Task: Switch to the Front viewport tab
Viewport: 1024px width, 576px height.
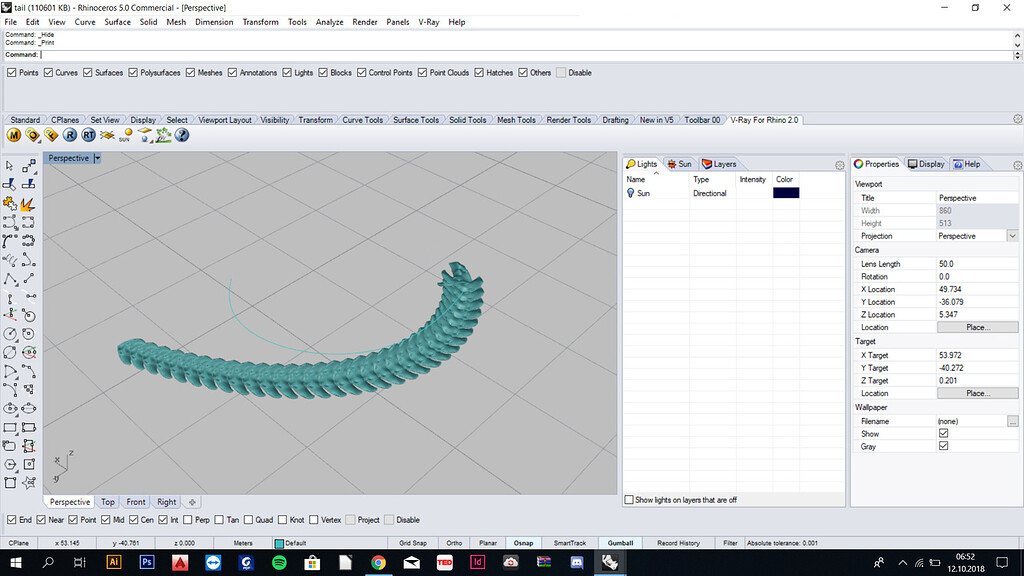Action: pyautogui.click(x=135, y=501)
